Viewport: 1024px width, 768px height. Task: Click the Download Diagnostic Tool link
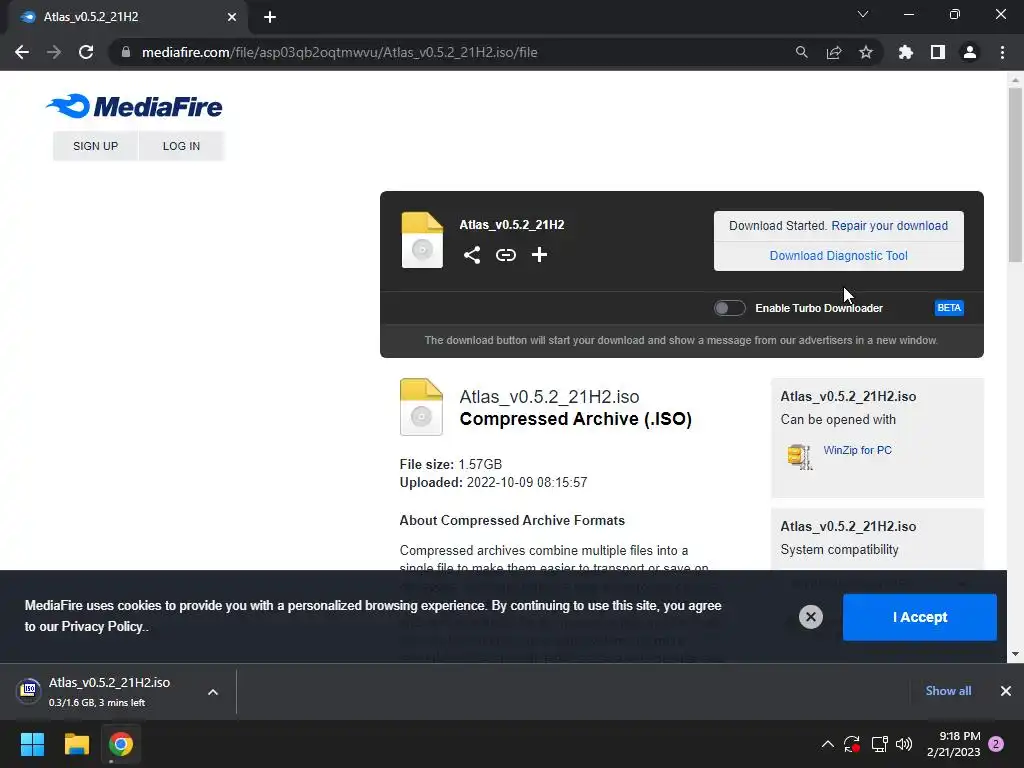[x=839, y=255]
